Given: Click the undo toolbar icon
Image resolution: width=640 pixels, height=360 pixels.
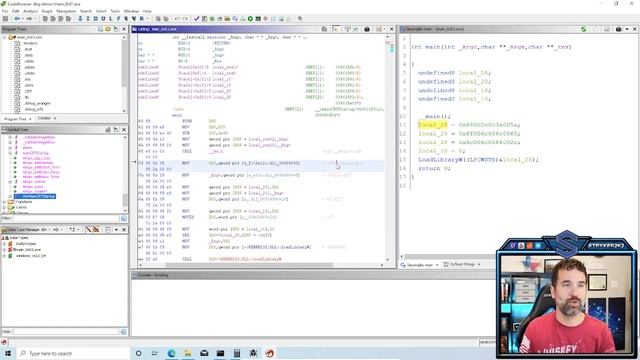Looking at the screenshot, I should click(177, 19).
